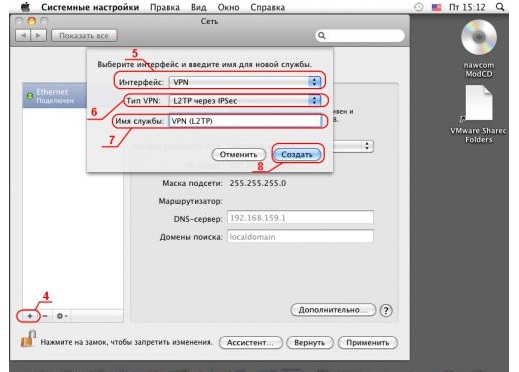Click the Имя службы text field
This screenshot has height=372, width=519.
[x=246, y=121]
